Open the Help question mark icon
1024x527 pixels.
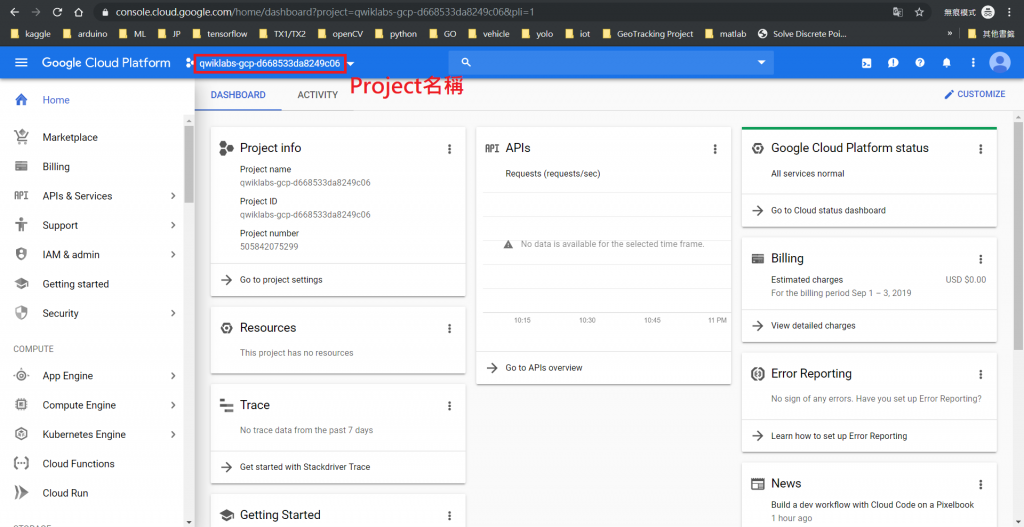click(920, 63)
